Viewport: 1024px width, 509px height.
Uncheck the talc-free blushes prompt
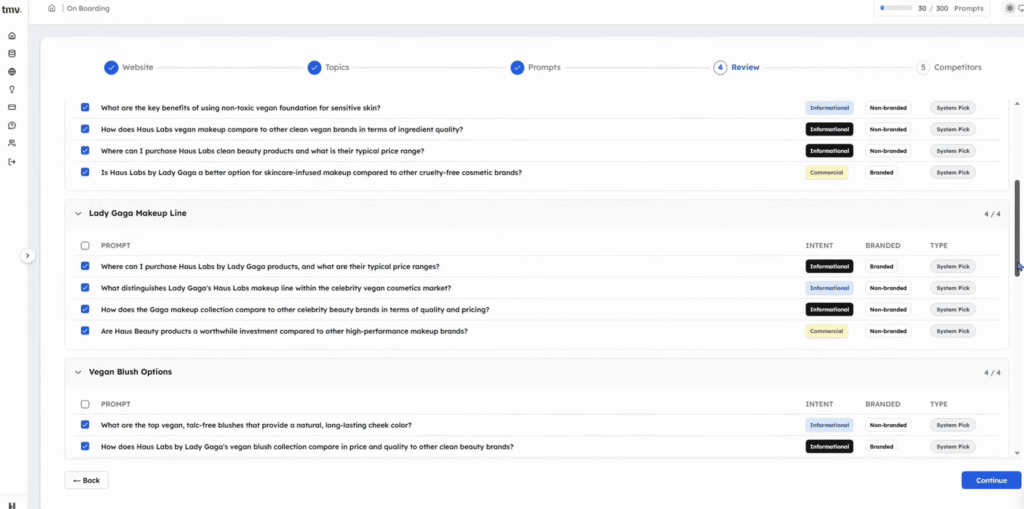tap(85, 425)
